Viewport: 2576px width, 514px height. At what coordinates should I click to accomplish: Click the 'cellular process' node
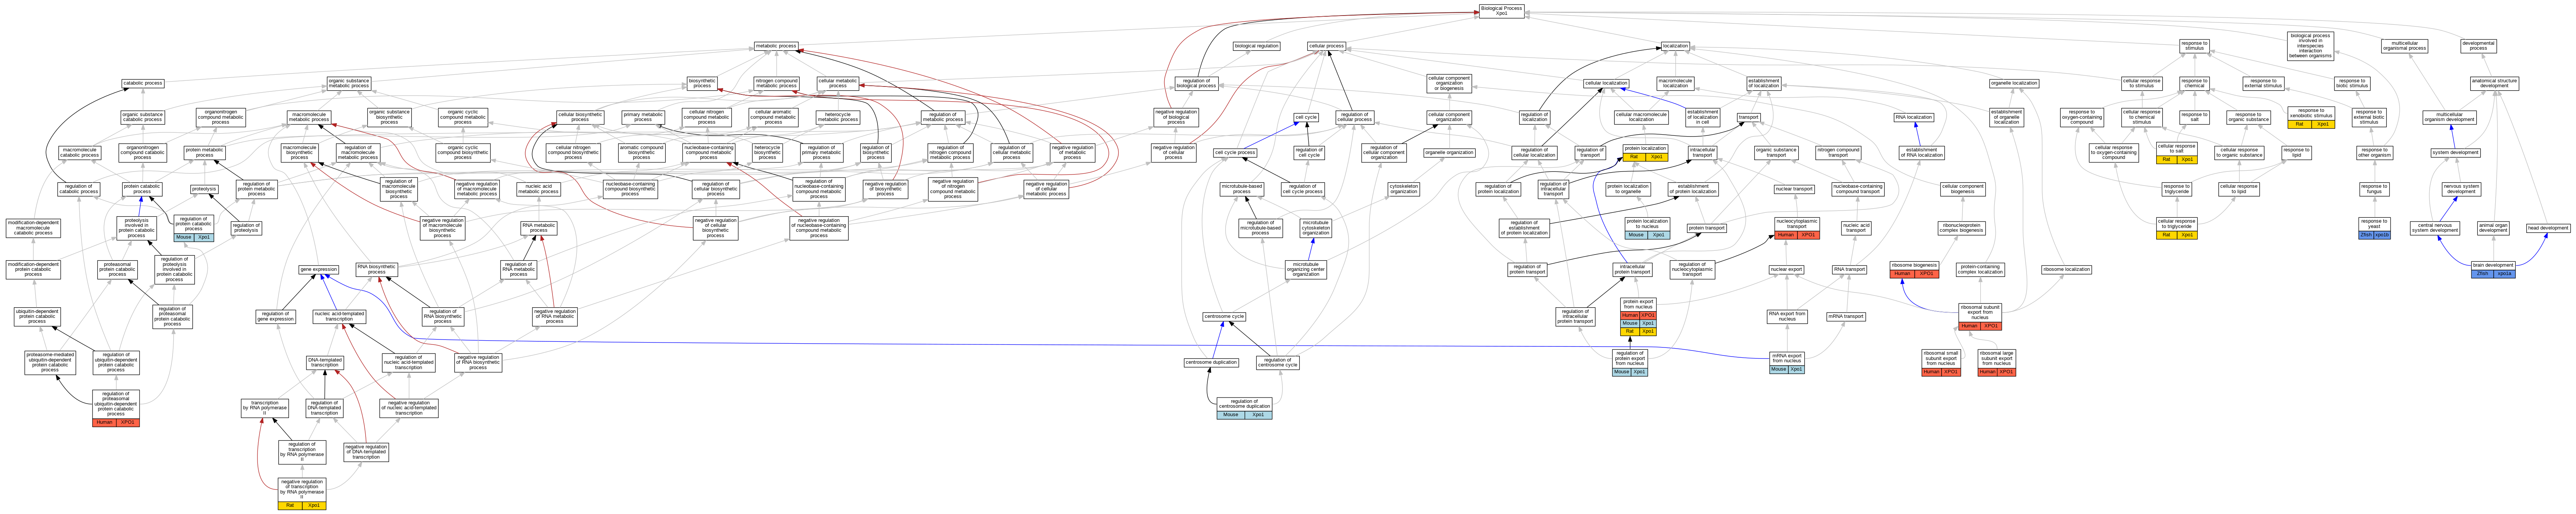coord(1327,46)
